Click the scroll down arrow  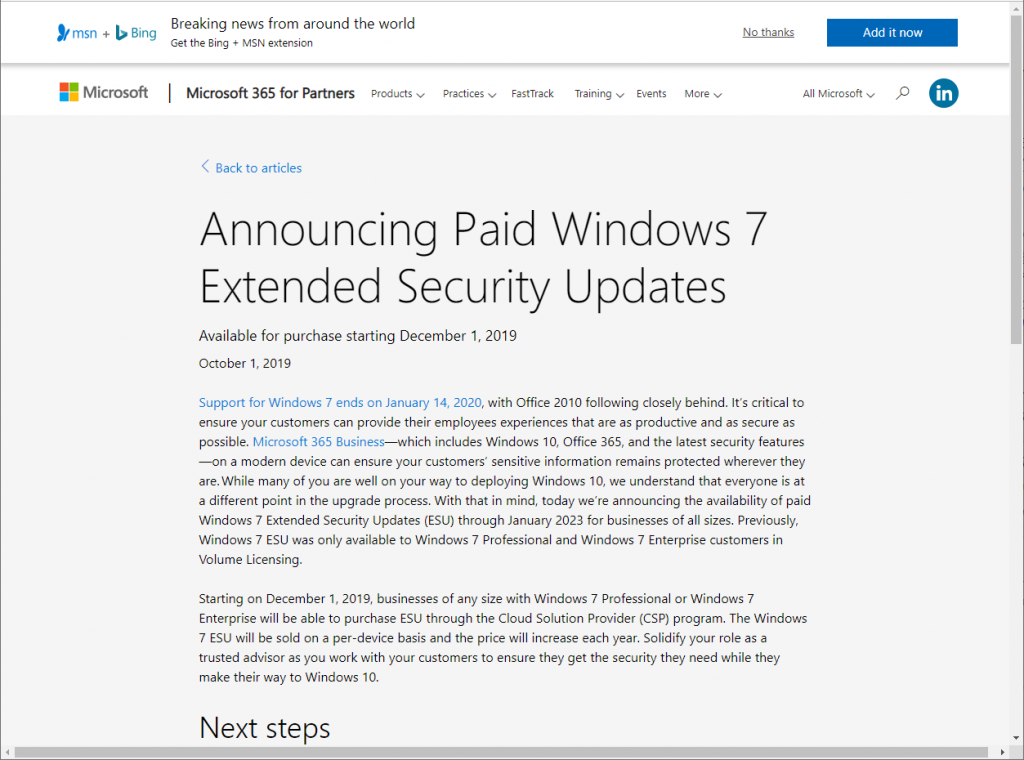click(x=1016, y=738)
